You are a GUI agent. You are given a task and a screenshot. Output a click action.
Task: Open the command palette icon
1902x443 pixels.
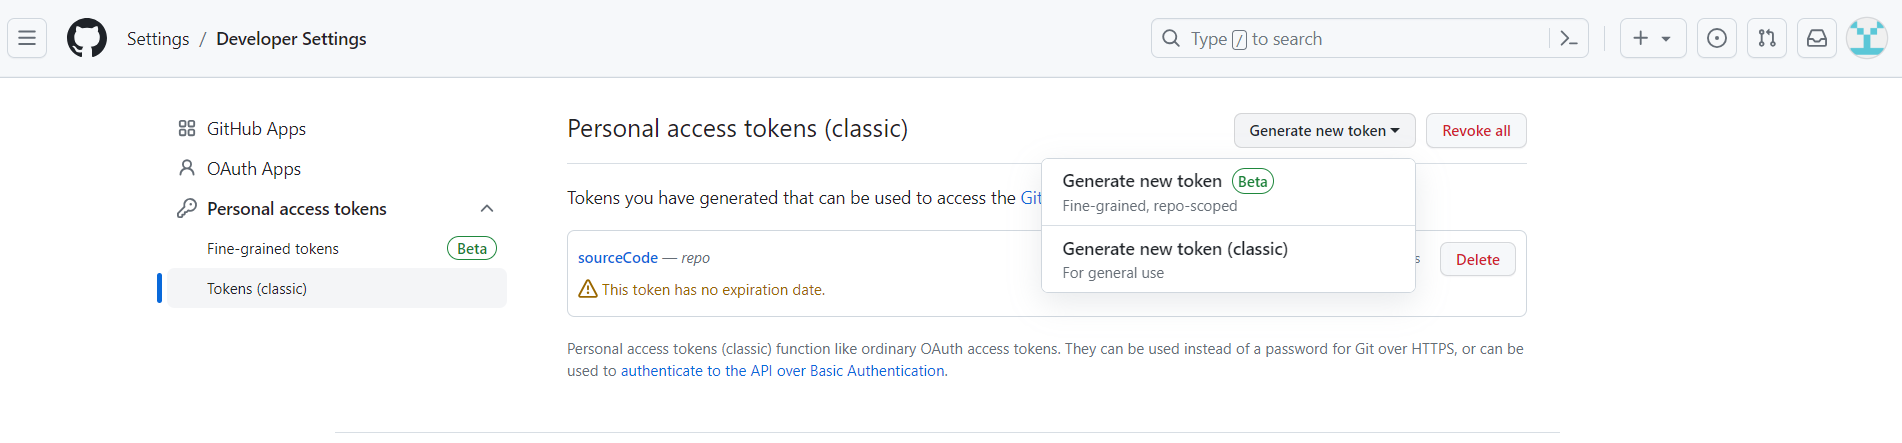1569,39
